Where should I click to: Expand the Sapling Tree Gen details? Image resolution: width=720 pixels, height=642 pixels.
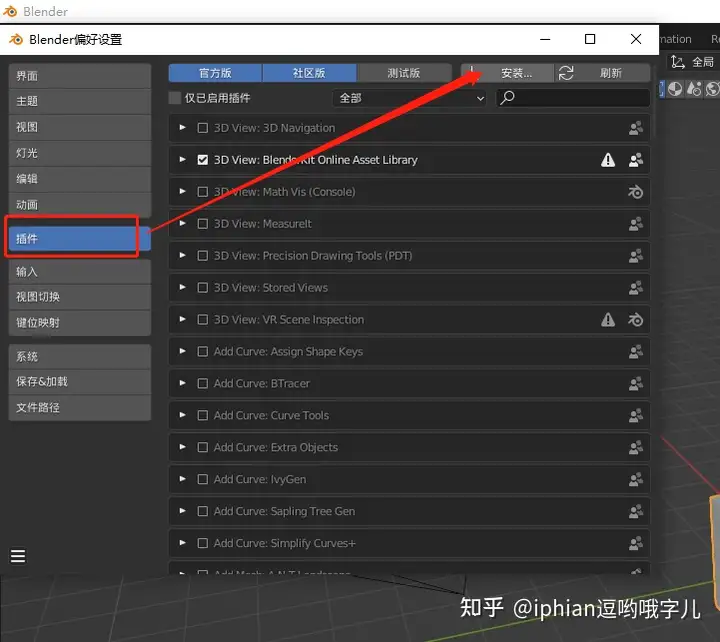183,511
